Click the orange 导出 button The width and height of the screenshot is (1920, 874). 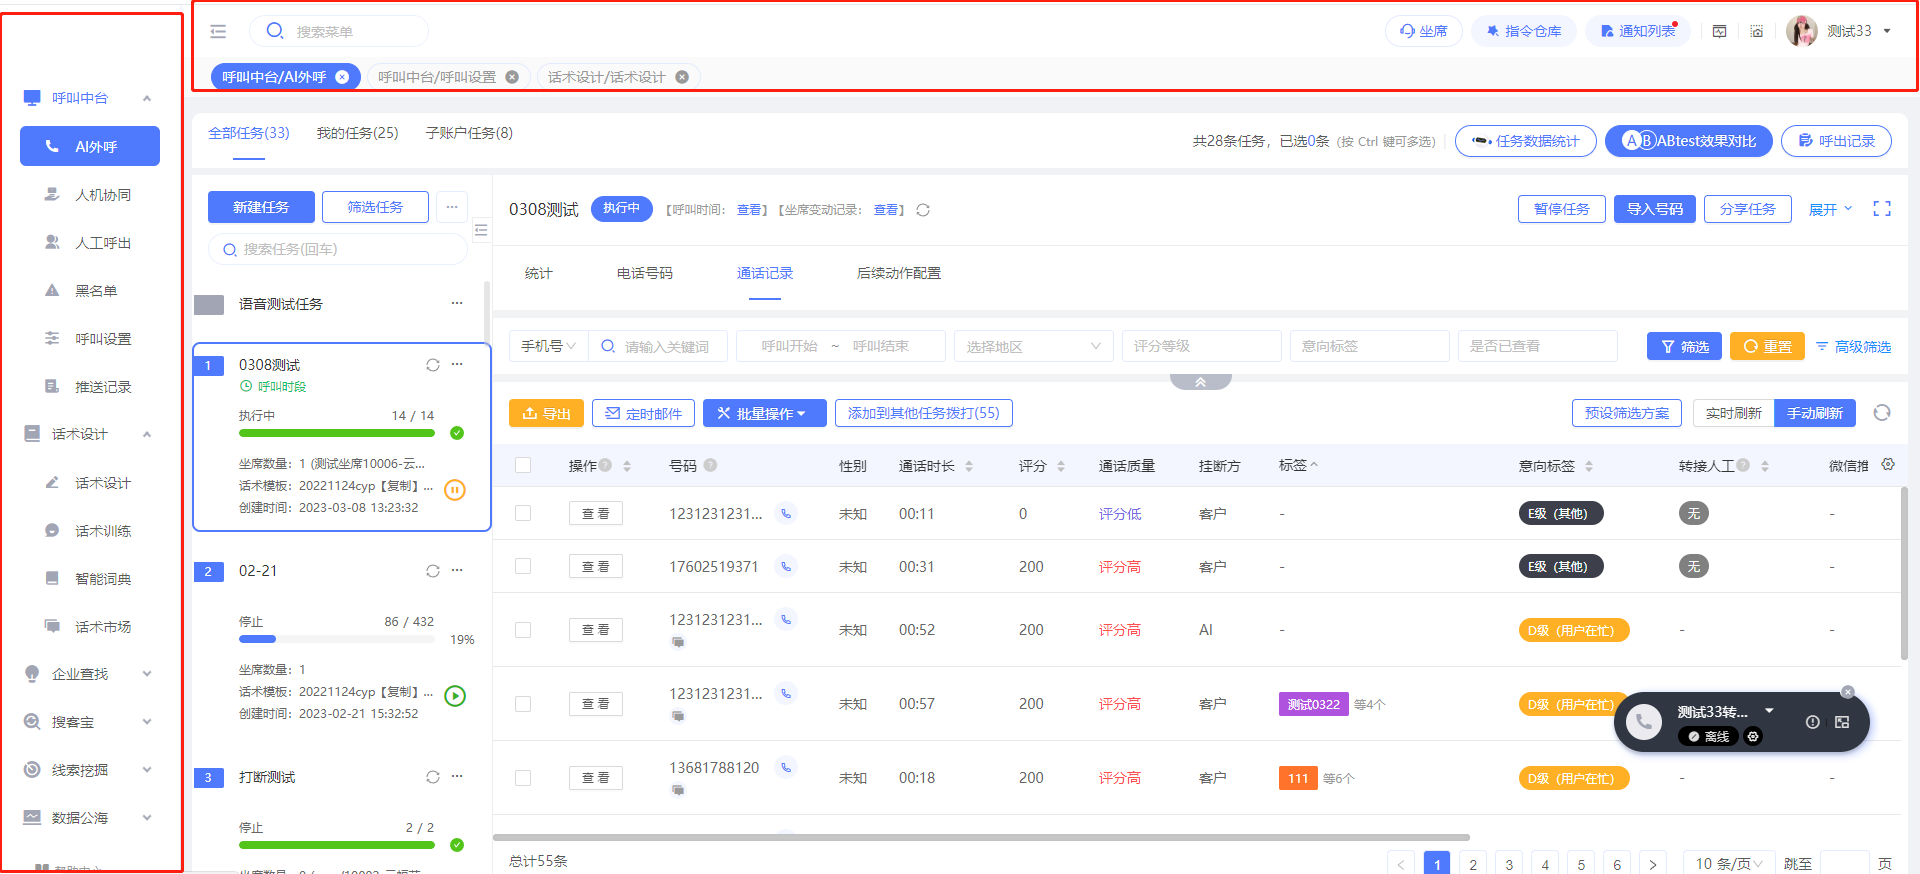tap(546, 413)
